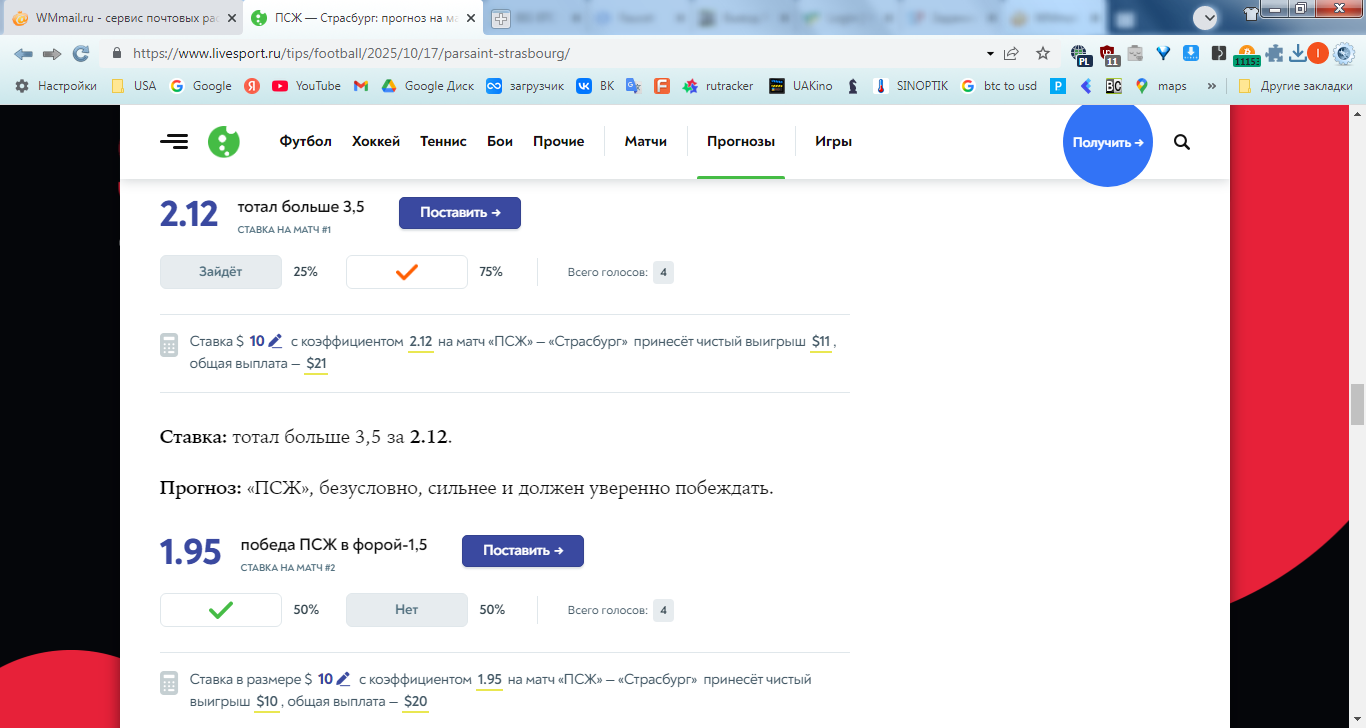Screen dimensions: 1366x728
Task: Click the calculator icon beside the 1.95 bet summary
Action: point(169,684)
